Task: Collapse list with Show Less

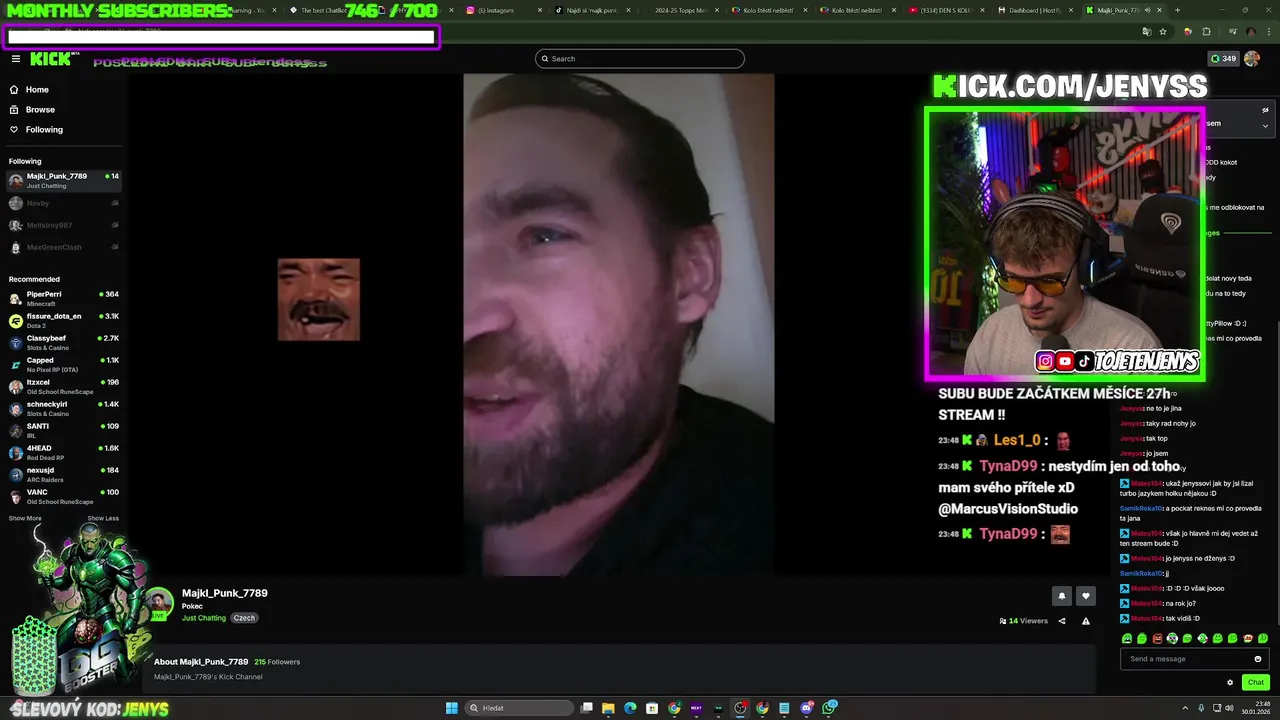Action: tap(103, 518)
